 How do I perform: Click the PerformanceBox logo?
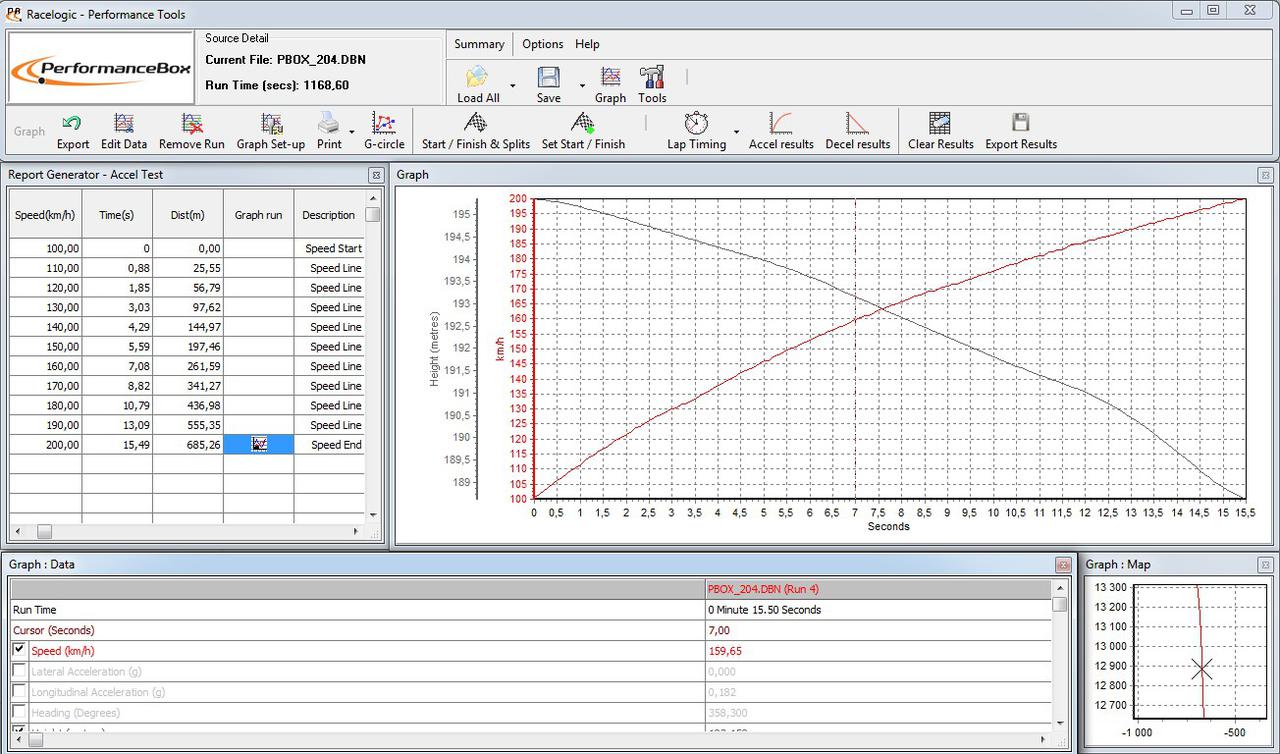click(x=101, y=67)
